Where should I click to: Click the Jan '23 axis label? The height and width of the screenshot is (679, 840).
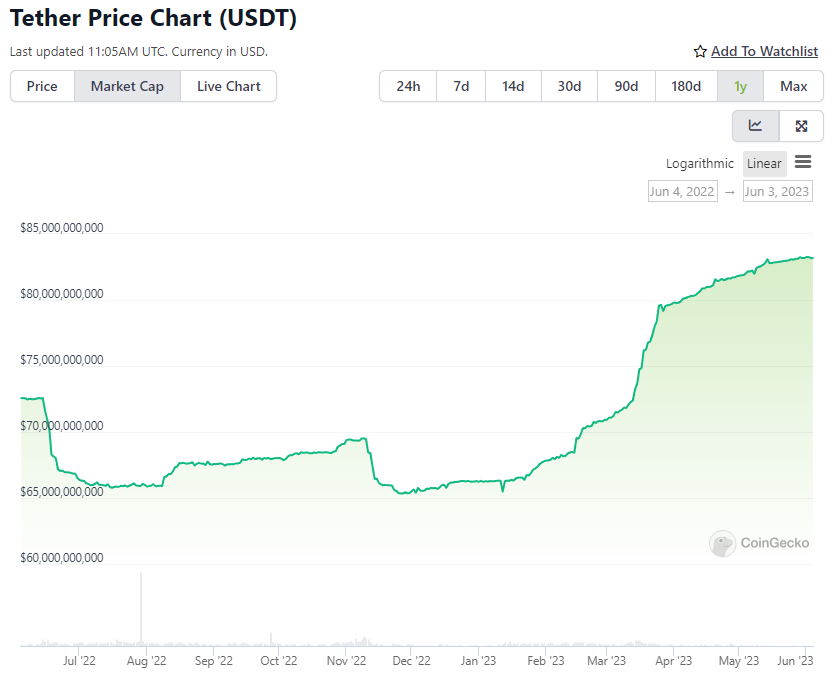pos(478,661)
